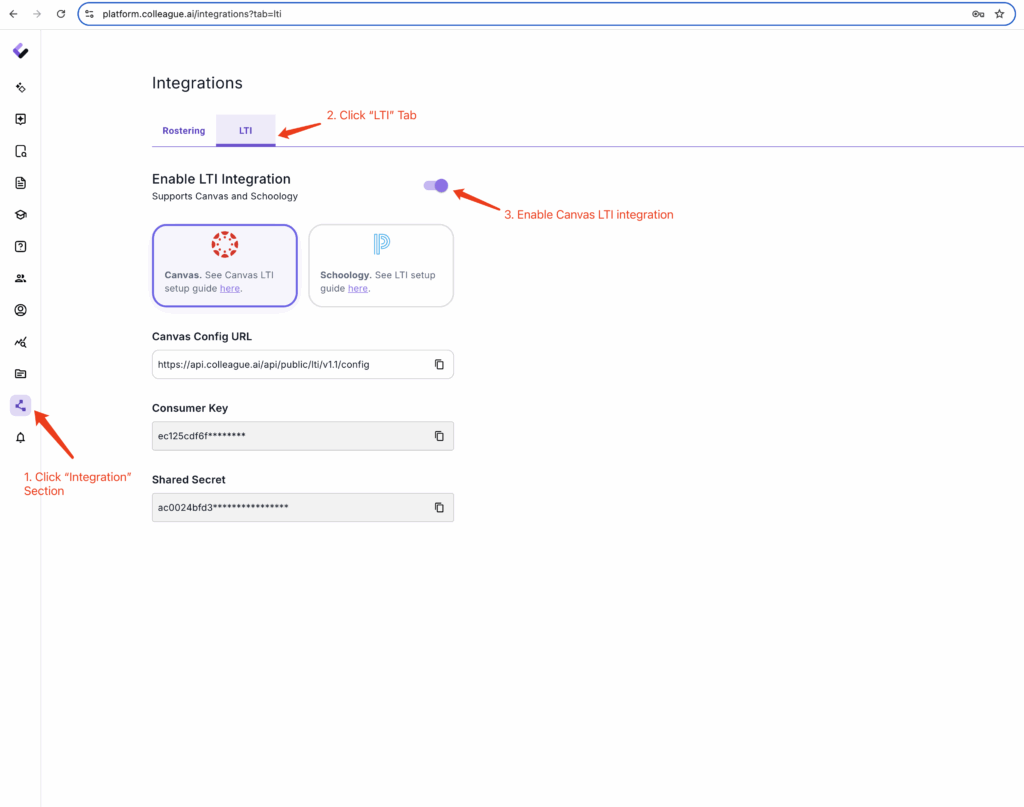This screenshot has height=807, width=1024.
Task: Copy the Canvas Config URL
Action: click(439, 365)
